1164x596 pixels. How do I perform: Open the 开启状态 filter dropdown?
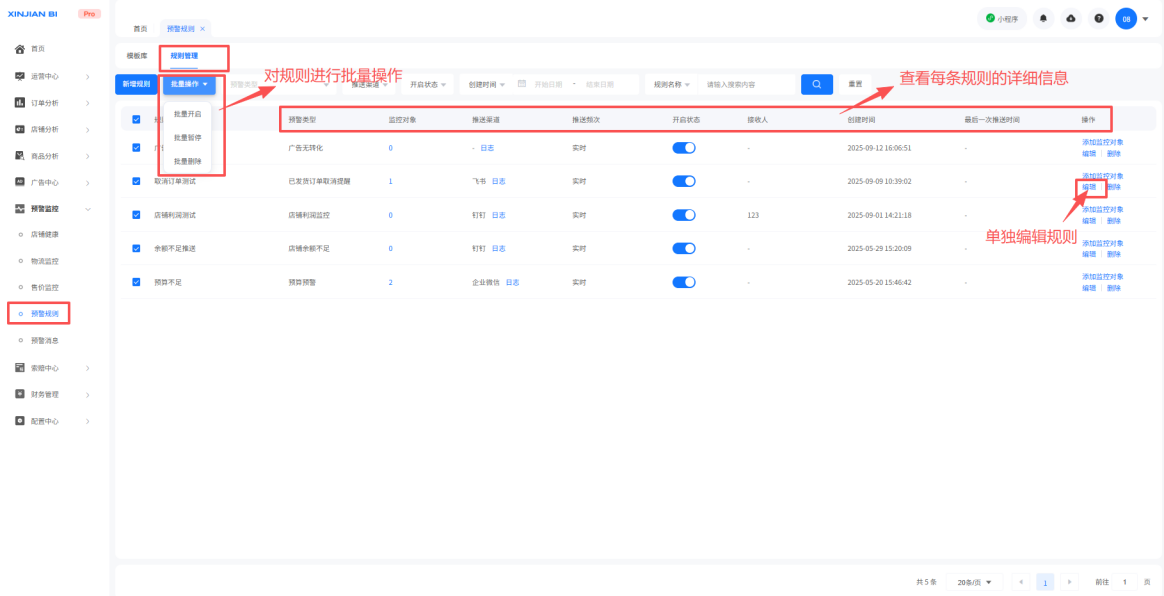click(428, 85)
